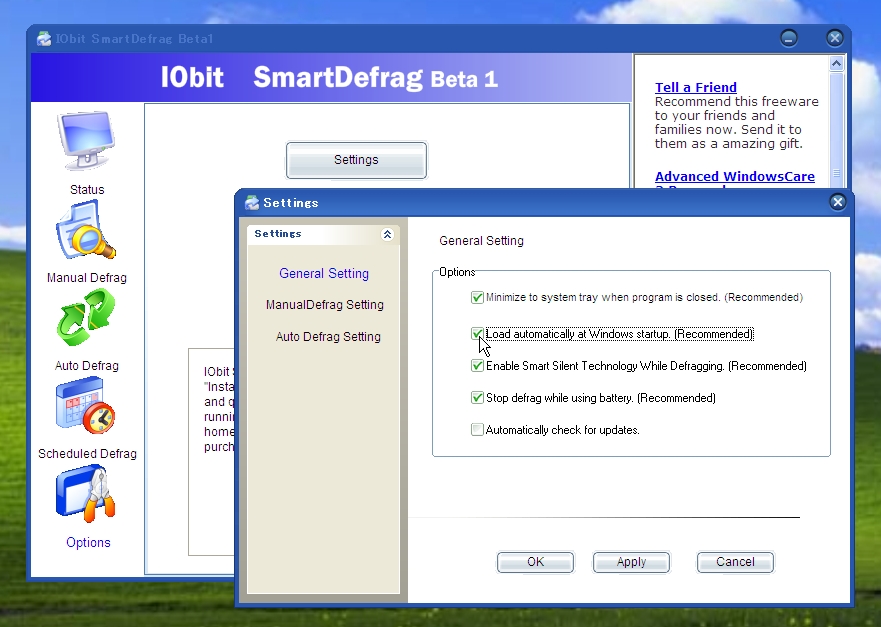Disable Smart Silent Technology While Defragging
The height and width of the screenshot is (627, 881).
477,366
